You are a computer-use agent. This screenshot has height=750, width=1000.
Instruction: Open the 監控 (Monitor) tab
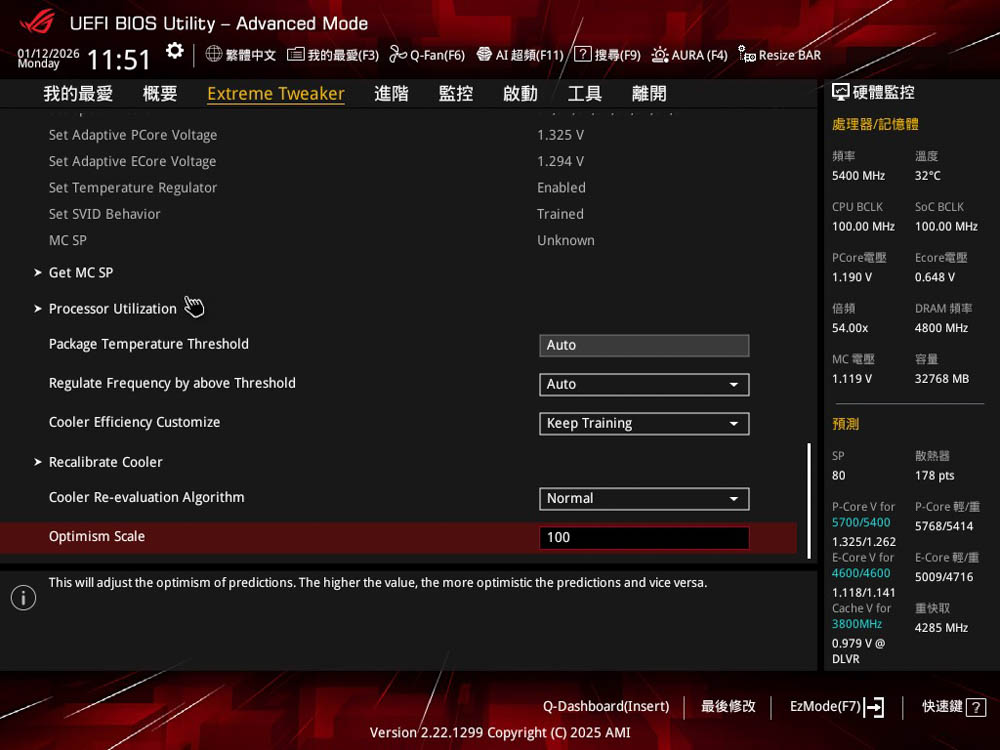click(456, 94)
